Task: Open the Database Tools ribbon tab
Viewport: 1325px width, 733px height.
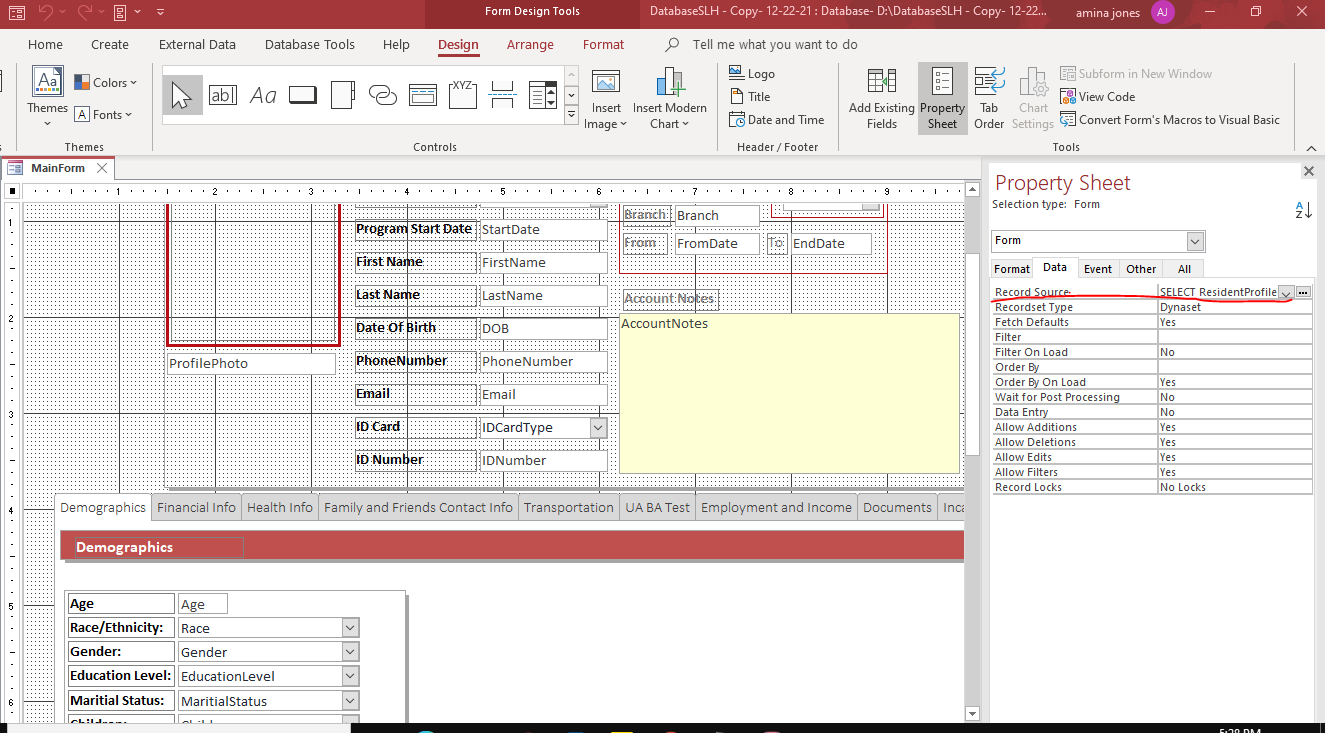Action: point(310,44)
